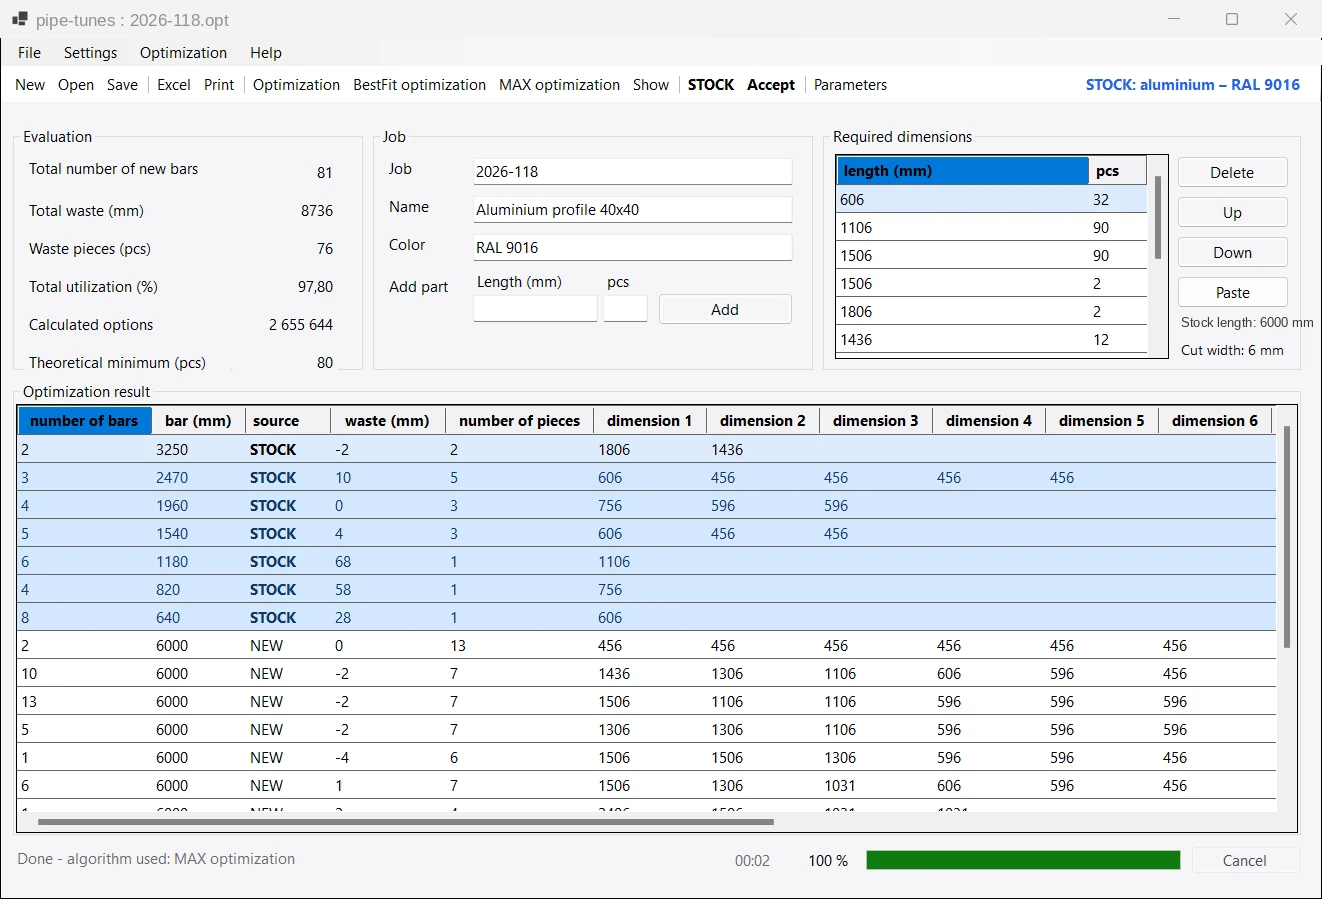The width and height of the screenshot is (1322, 899).
Task: Click the Paste button
Action: coord(1232,292)
